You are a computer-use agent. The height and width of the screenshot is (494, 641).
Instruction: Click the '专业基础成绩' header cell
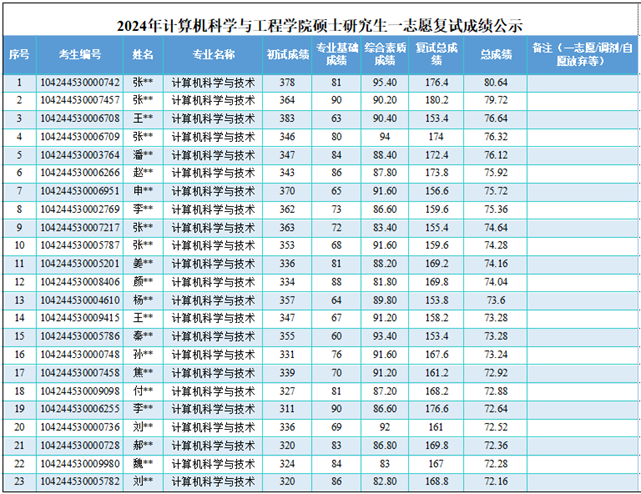click(x=334, y=54)
